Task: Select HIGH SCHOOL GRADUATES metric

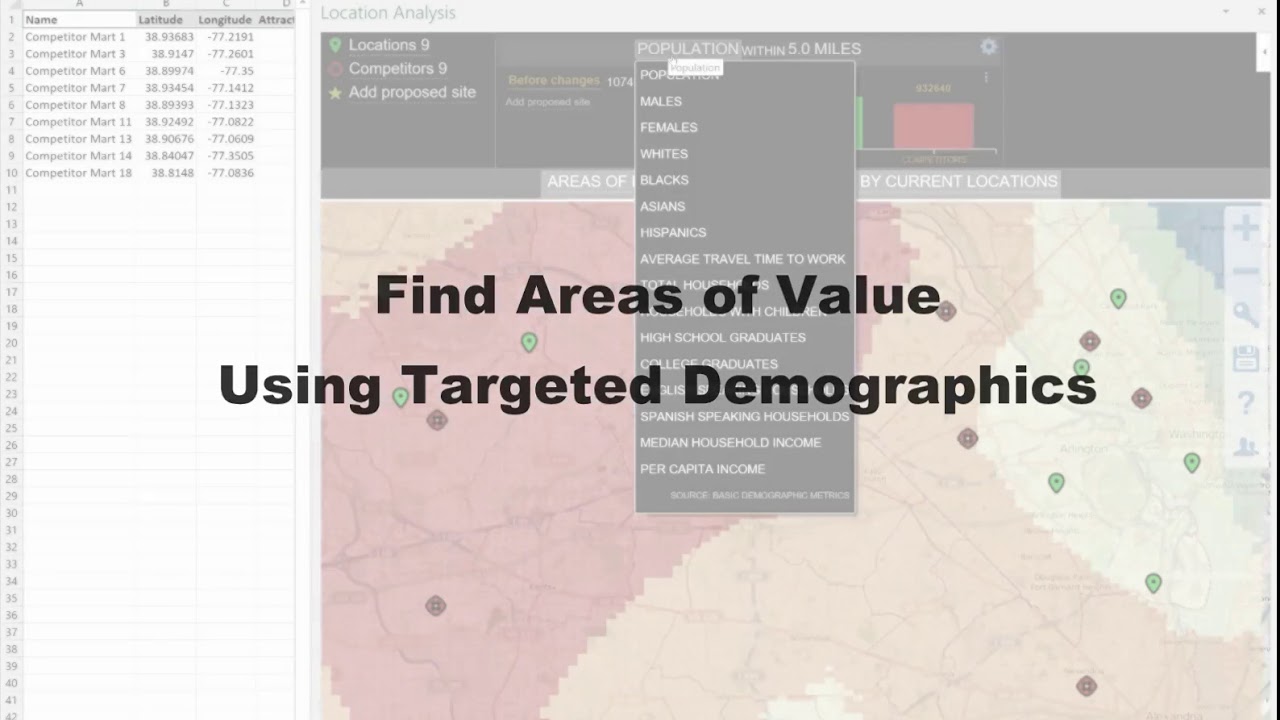Action: pyautogui.click(x=723, y=337)
